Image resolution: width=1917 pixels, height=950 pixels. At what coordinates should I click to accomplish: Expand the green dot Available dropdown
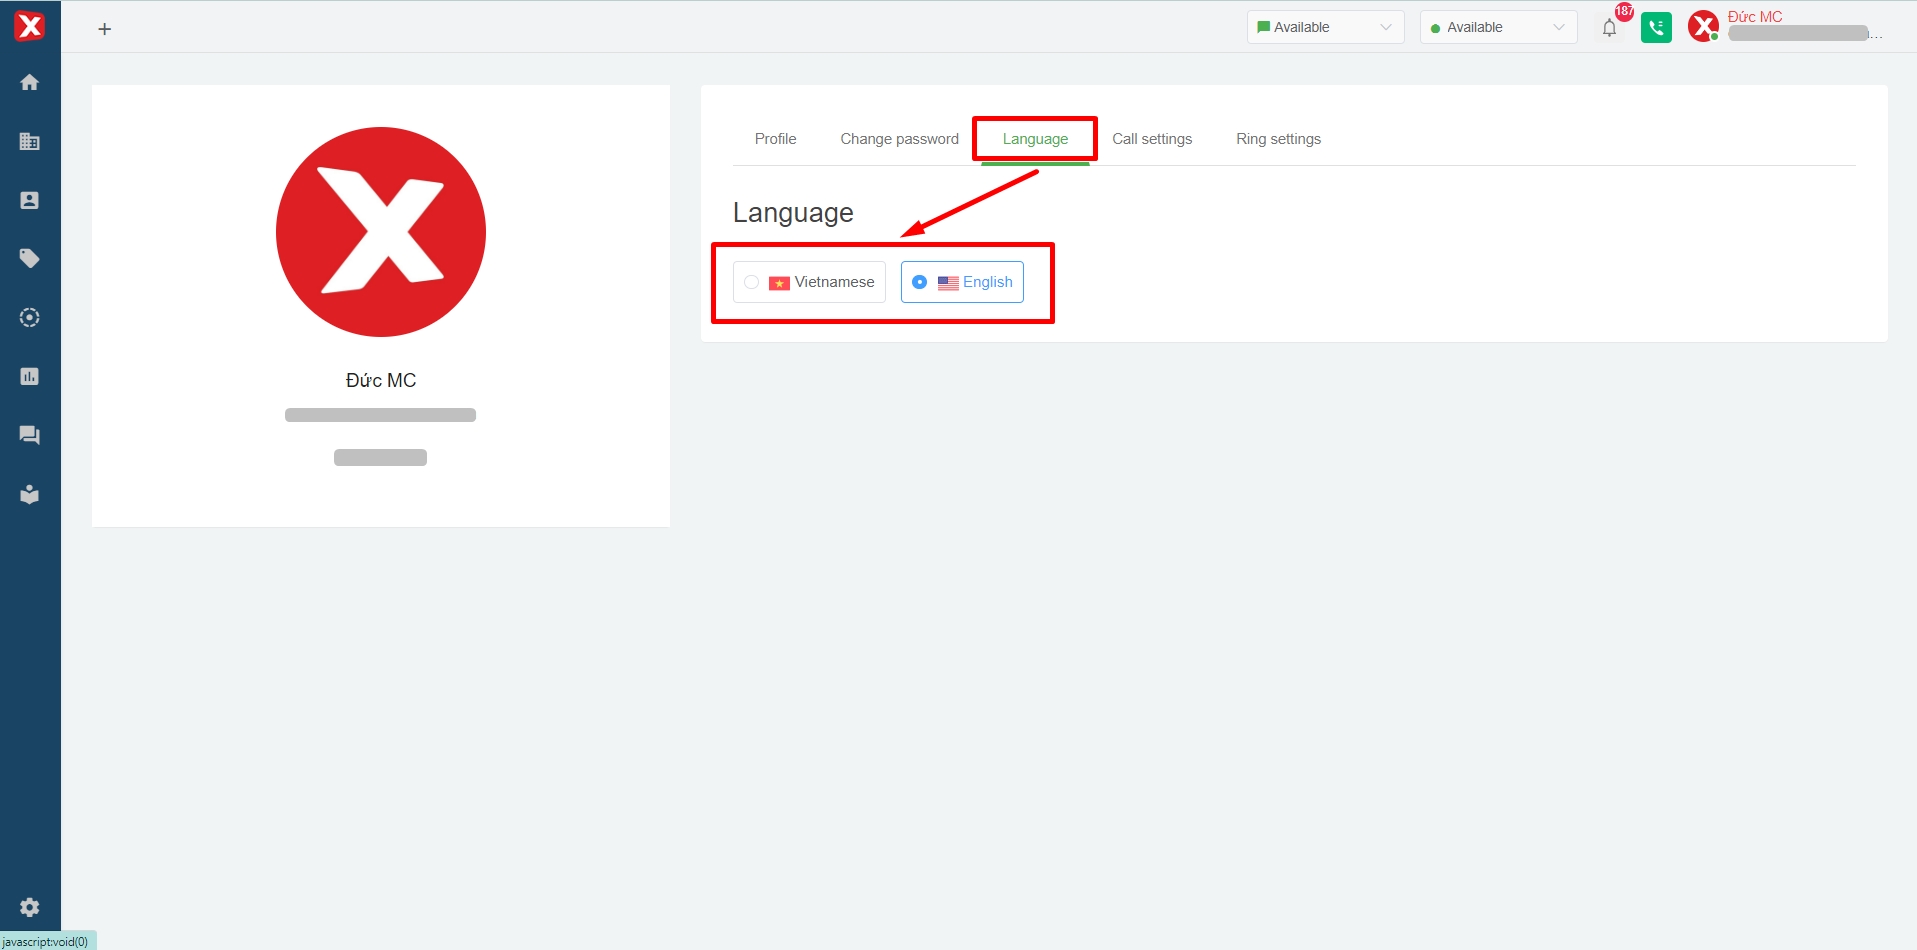pos(1497,27)
